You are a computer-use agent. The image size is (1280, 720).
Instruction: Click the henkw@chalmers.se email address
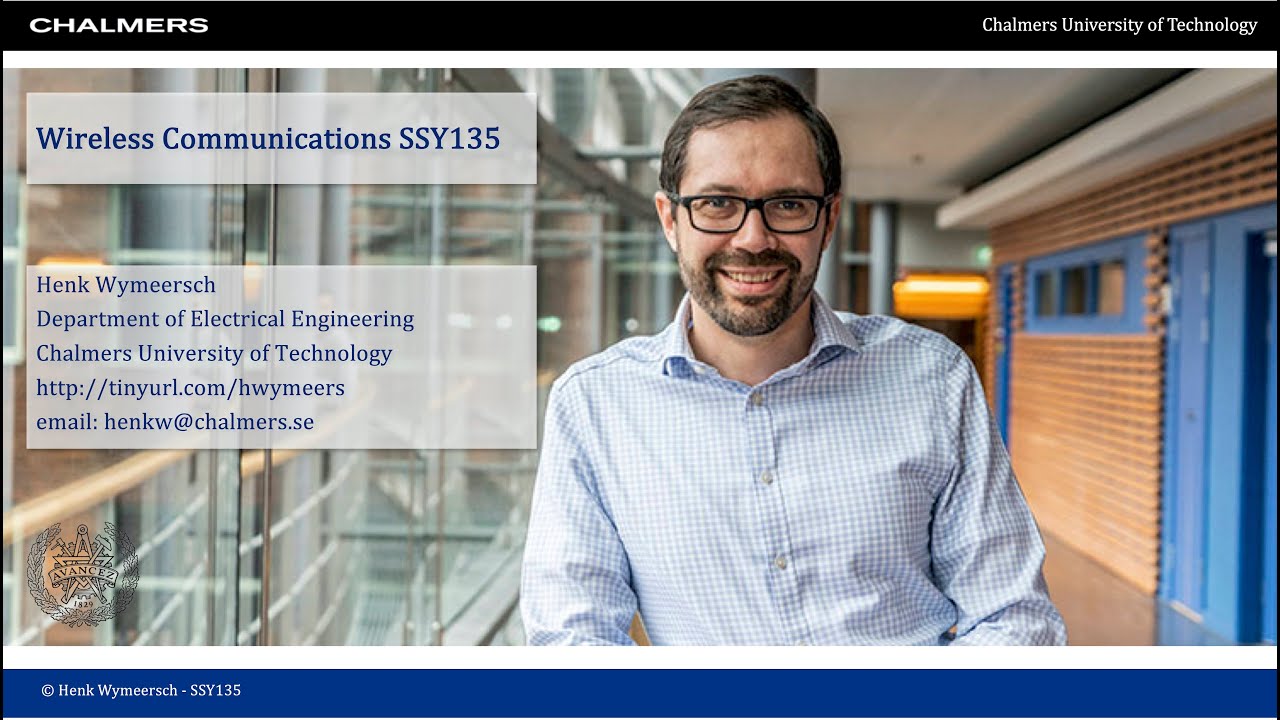tap(209, 422)
